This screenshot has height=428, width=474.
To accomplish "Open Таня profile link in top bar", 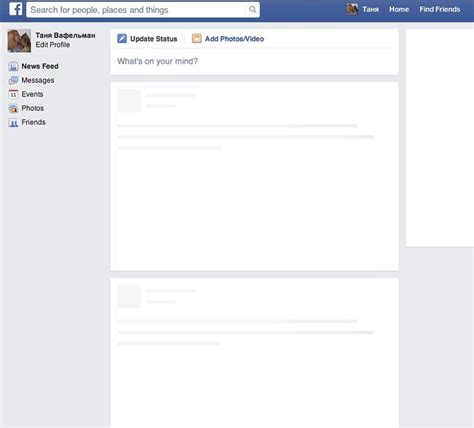I will click(370, 9).
